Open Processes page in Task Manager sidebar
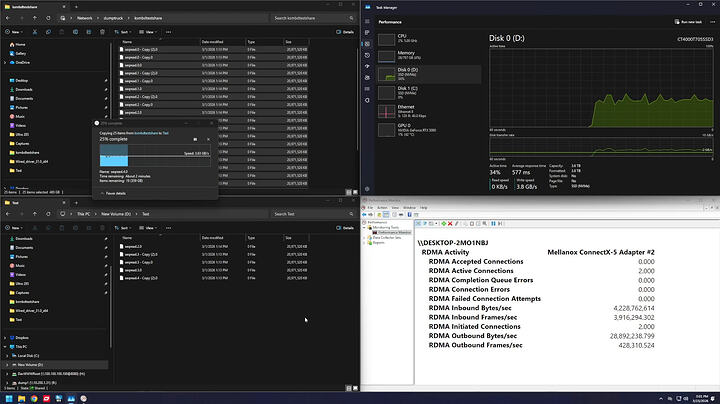This screenshot has height=404, width=720. pos(367,33)
